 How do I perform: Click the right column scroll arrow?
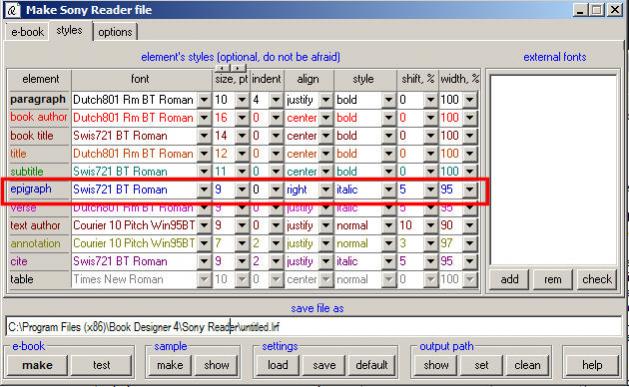pyautogui.click(x=238, y=68)
